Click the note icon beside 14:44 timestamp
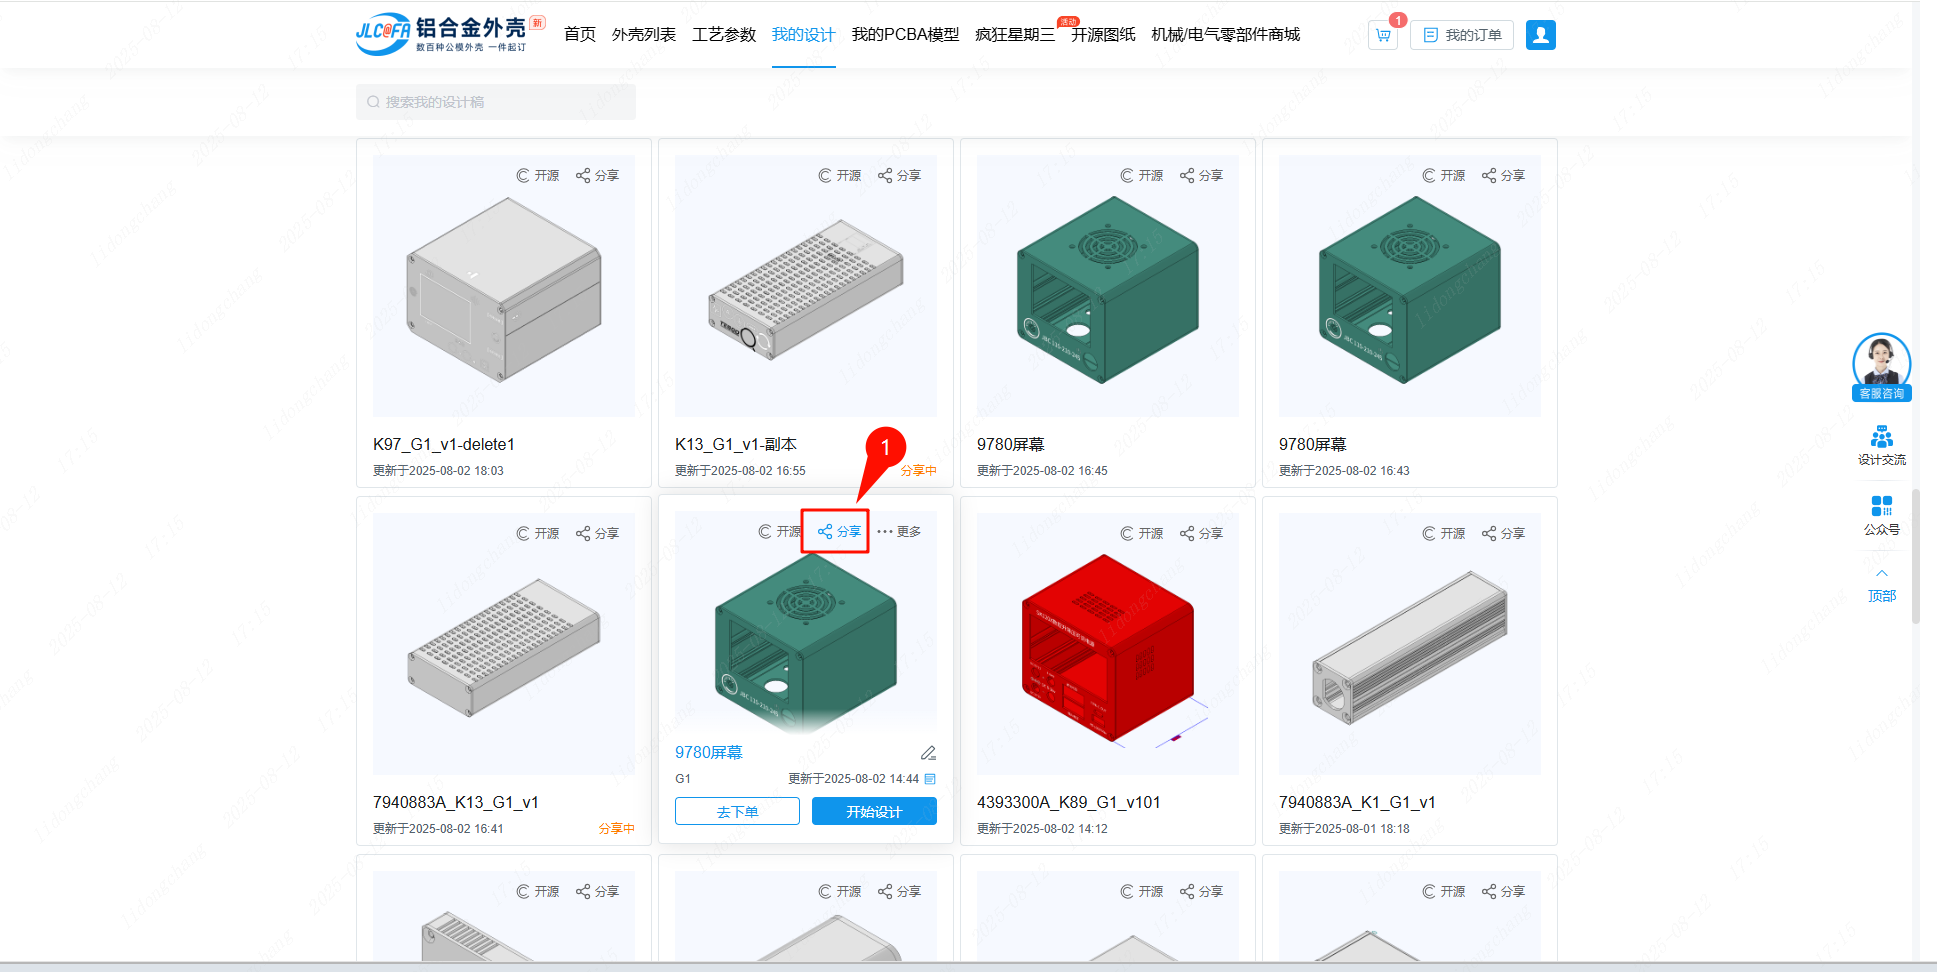 point(930,779)
